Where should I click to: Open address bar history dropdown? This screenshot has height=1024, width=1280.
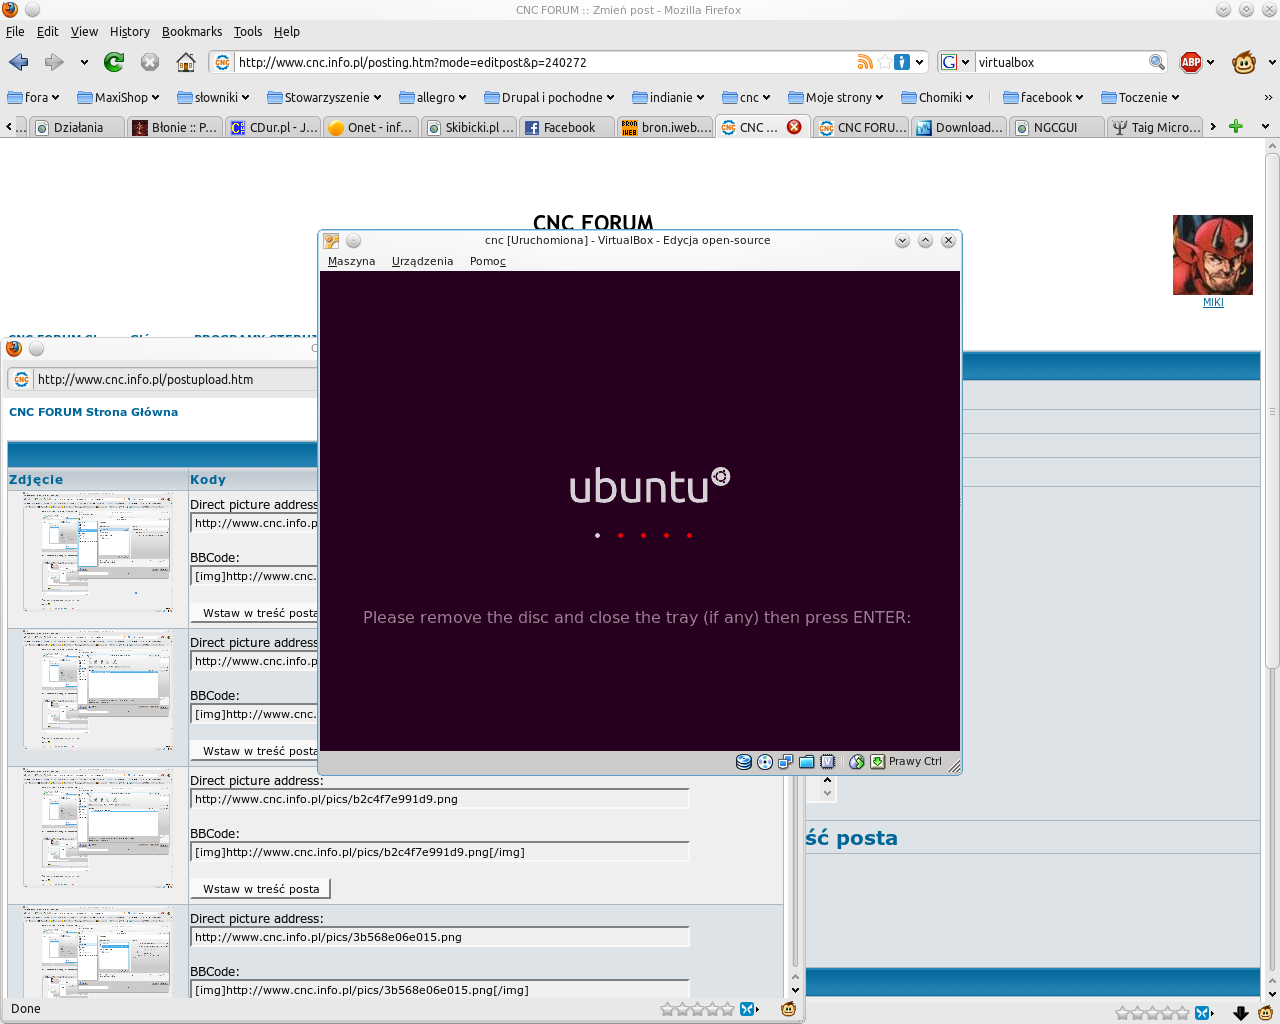click(x=920, y=62)
